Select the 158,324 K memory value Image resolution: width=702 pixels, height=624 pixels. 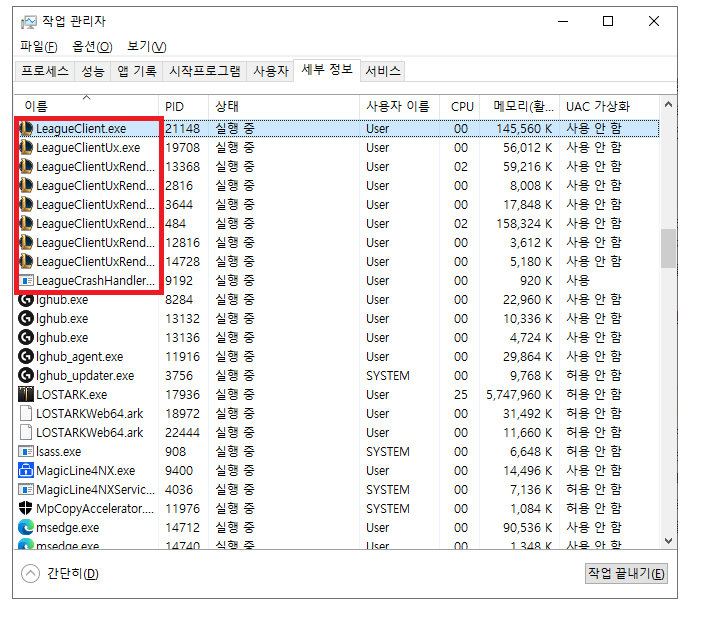click(524, 224)
